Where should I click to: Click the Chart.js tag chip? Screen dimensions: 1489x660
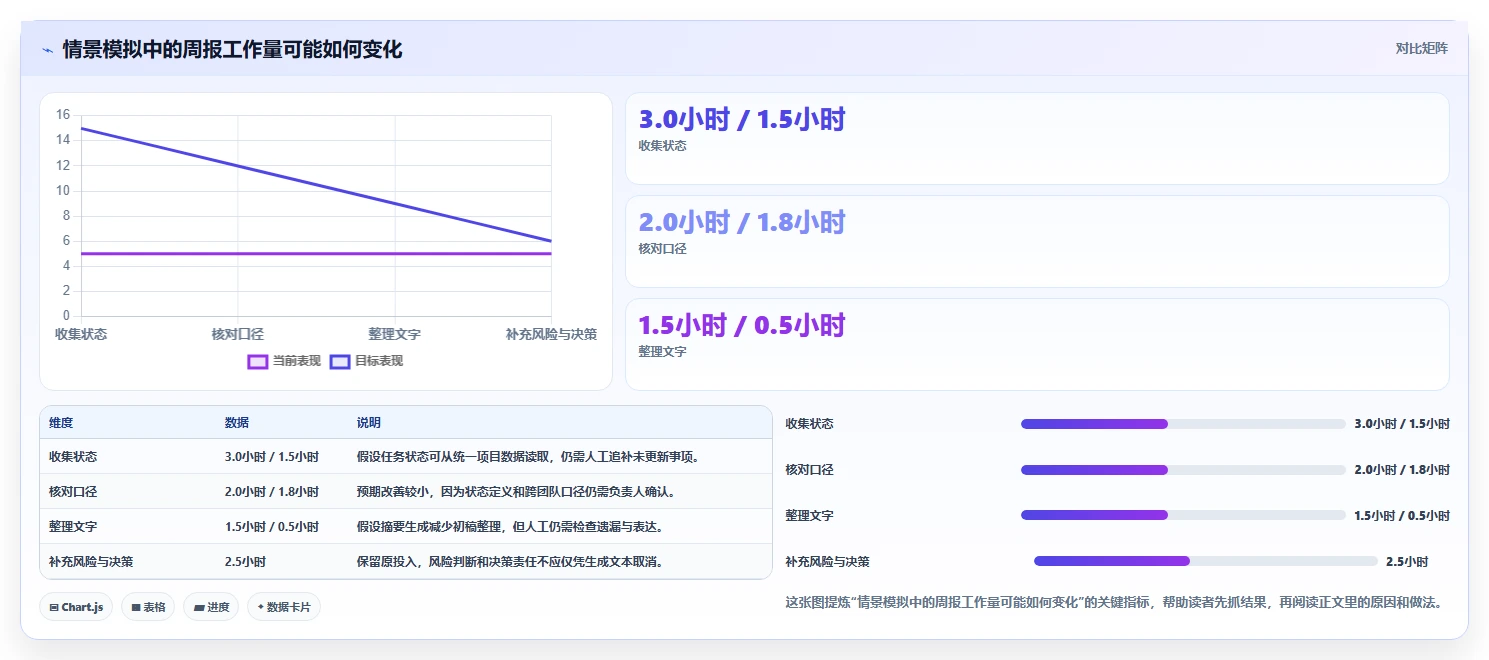pyautogui.click(x=76, y=607)
